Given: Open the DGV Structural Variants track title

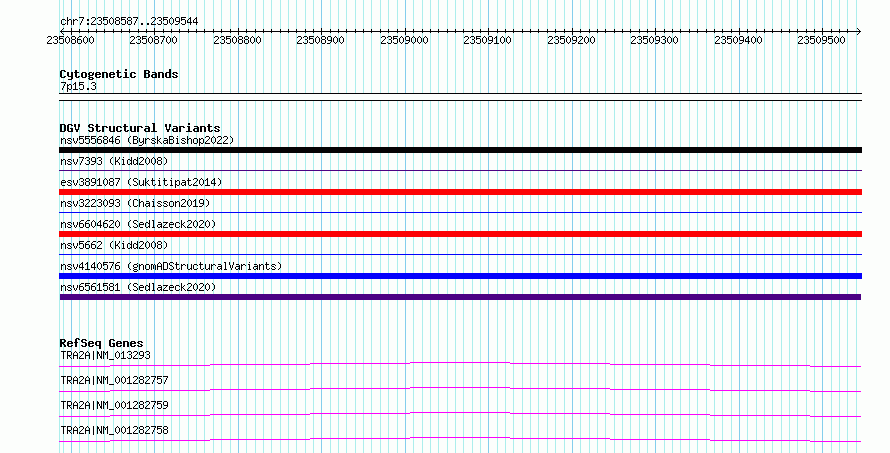Looking at the screenshot, I should [x=140, y=128].
